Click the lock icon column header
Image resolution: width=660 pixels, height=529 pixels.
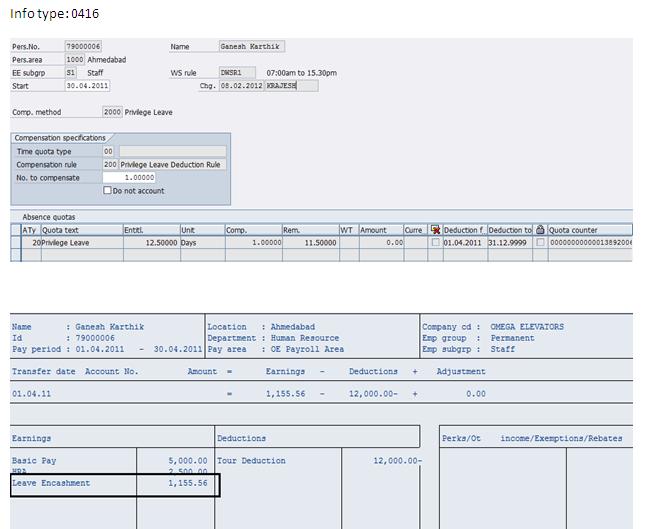pyautogui.click(x=540, y=230)
